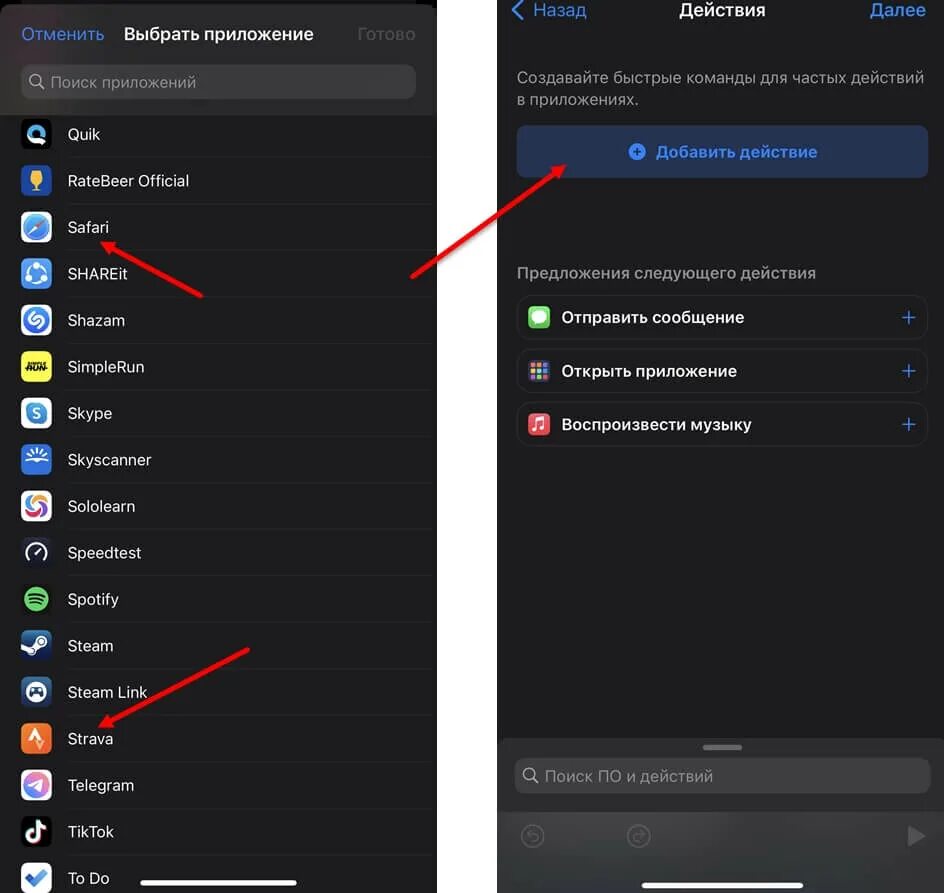Tap the Telegram app icon

point(36,785)
